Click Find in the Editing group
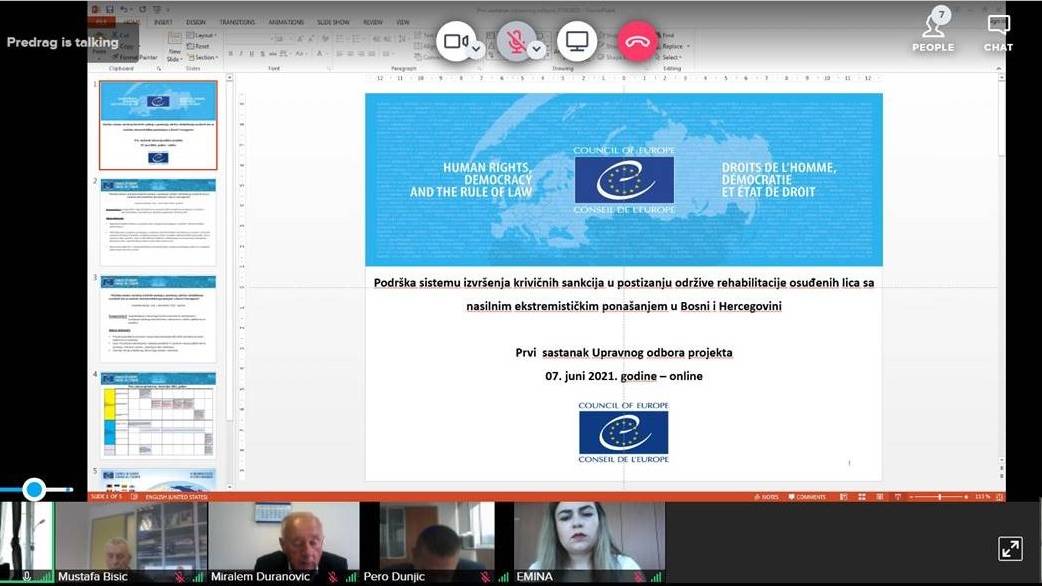The image size is (1042, 586). pyautogui.click(x=665, y=35)
